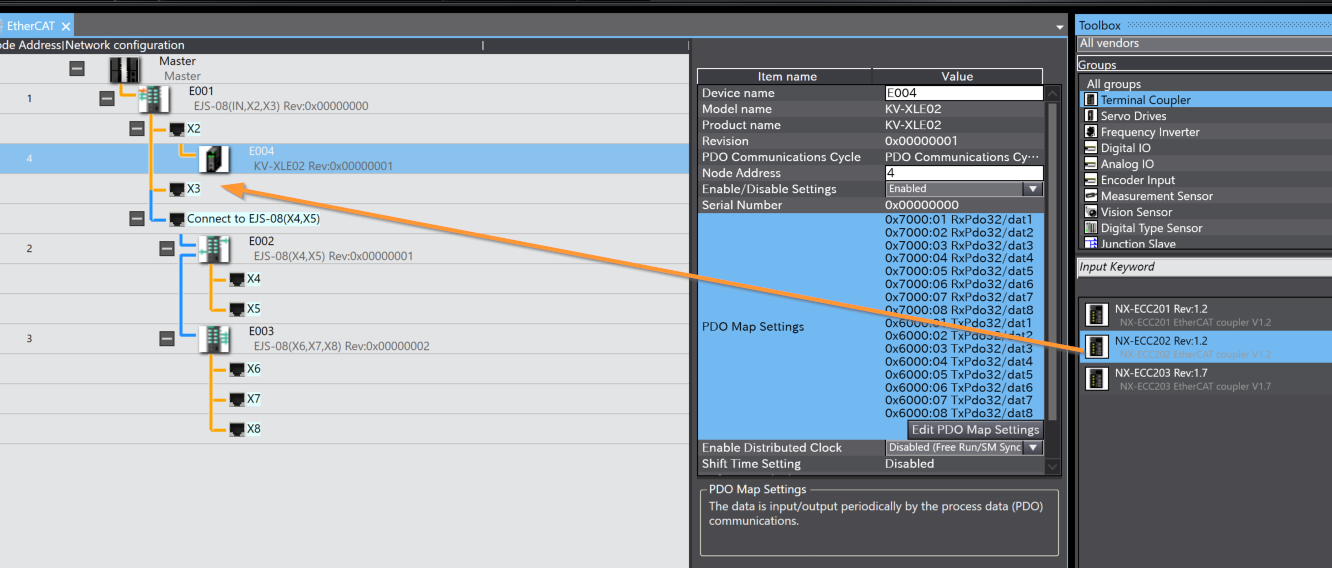Collapse the Master tree node
Viewport: 1332px width, 568px height.
coord(77,69)
